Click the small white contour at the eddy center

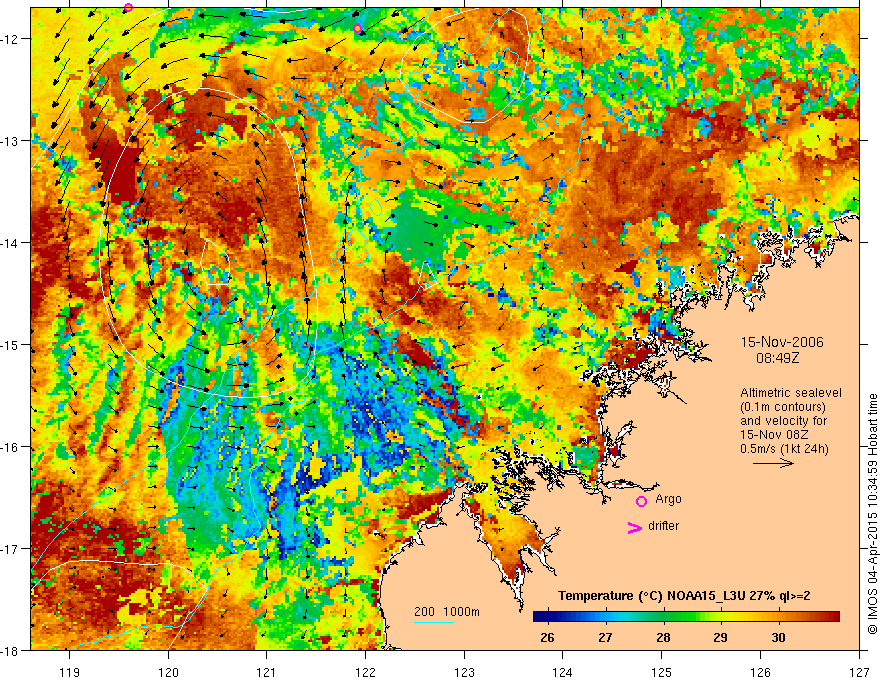coord(216,262)
